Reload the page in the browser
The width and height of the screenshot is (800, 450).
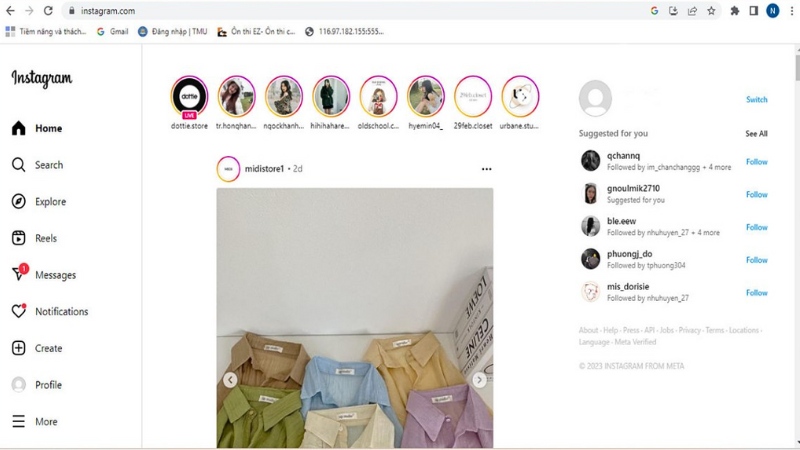tap(48, 11)
